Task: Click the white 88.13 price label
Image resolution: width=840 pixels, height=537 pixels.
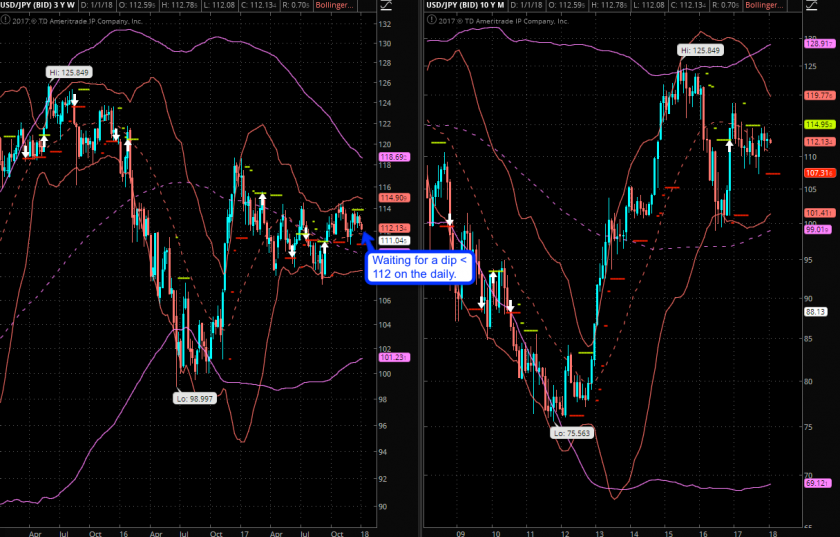Action: [x=817, y=312]
